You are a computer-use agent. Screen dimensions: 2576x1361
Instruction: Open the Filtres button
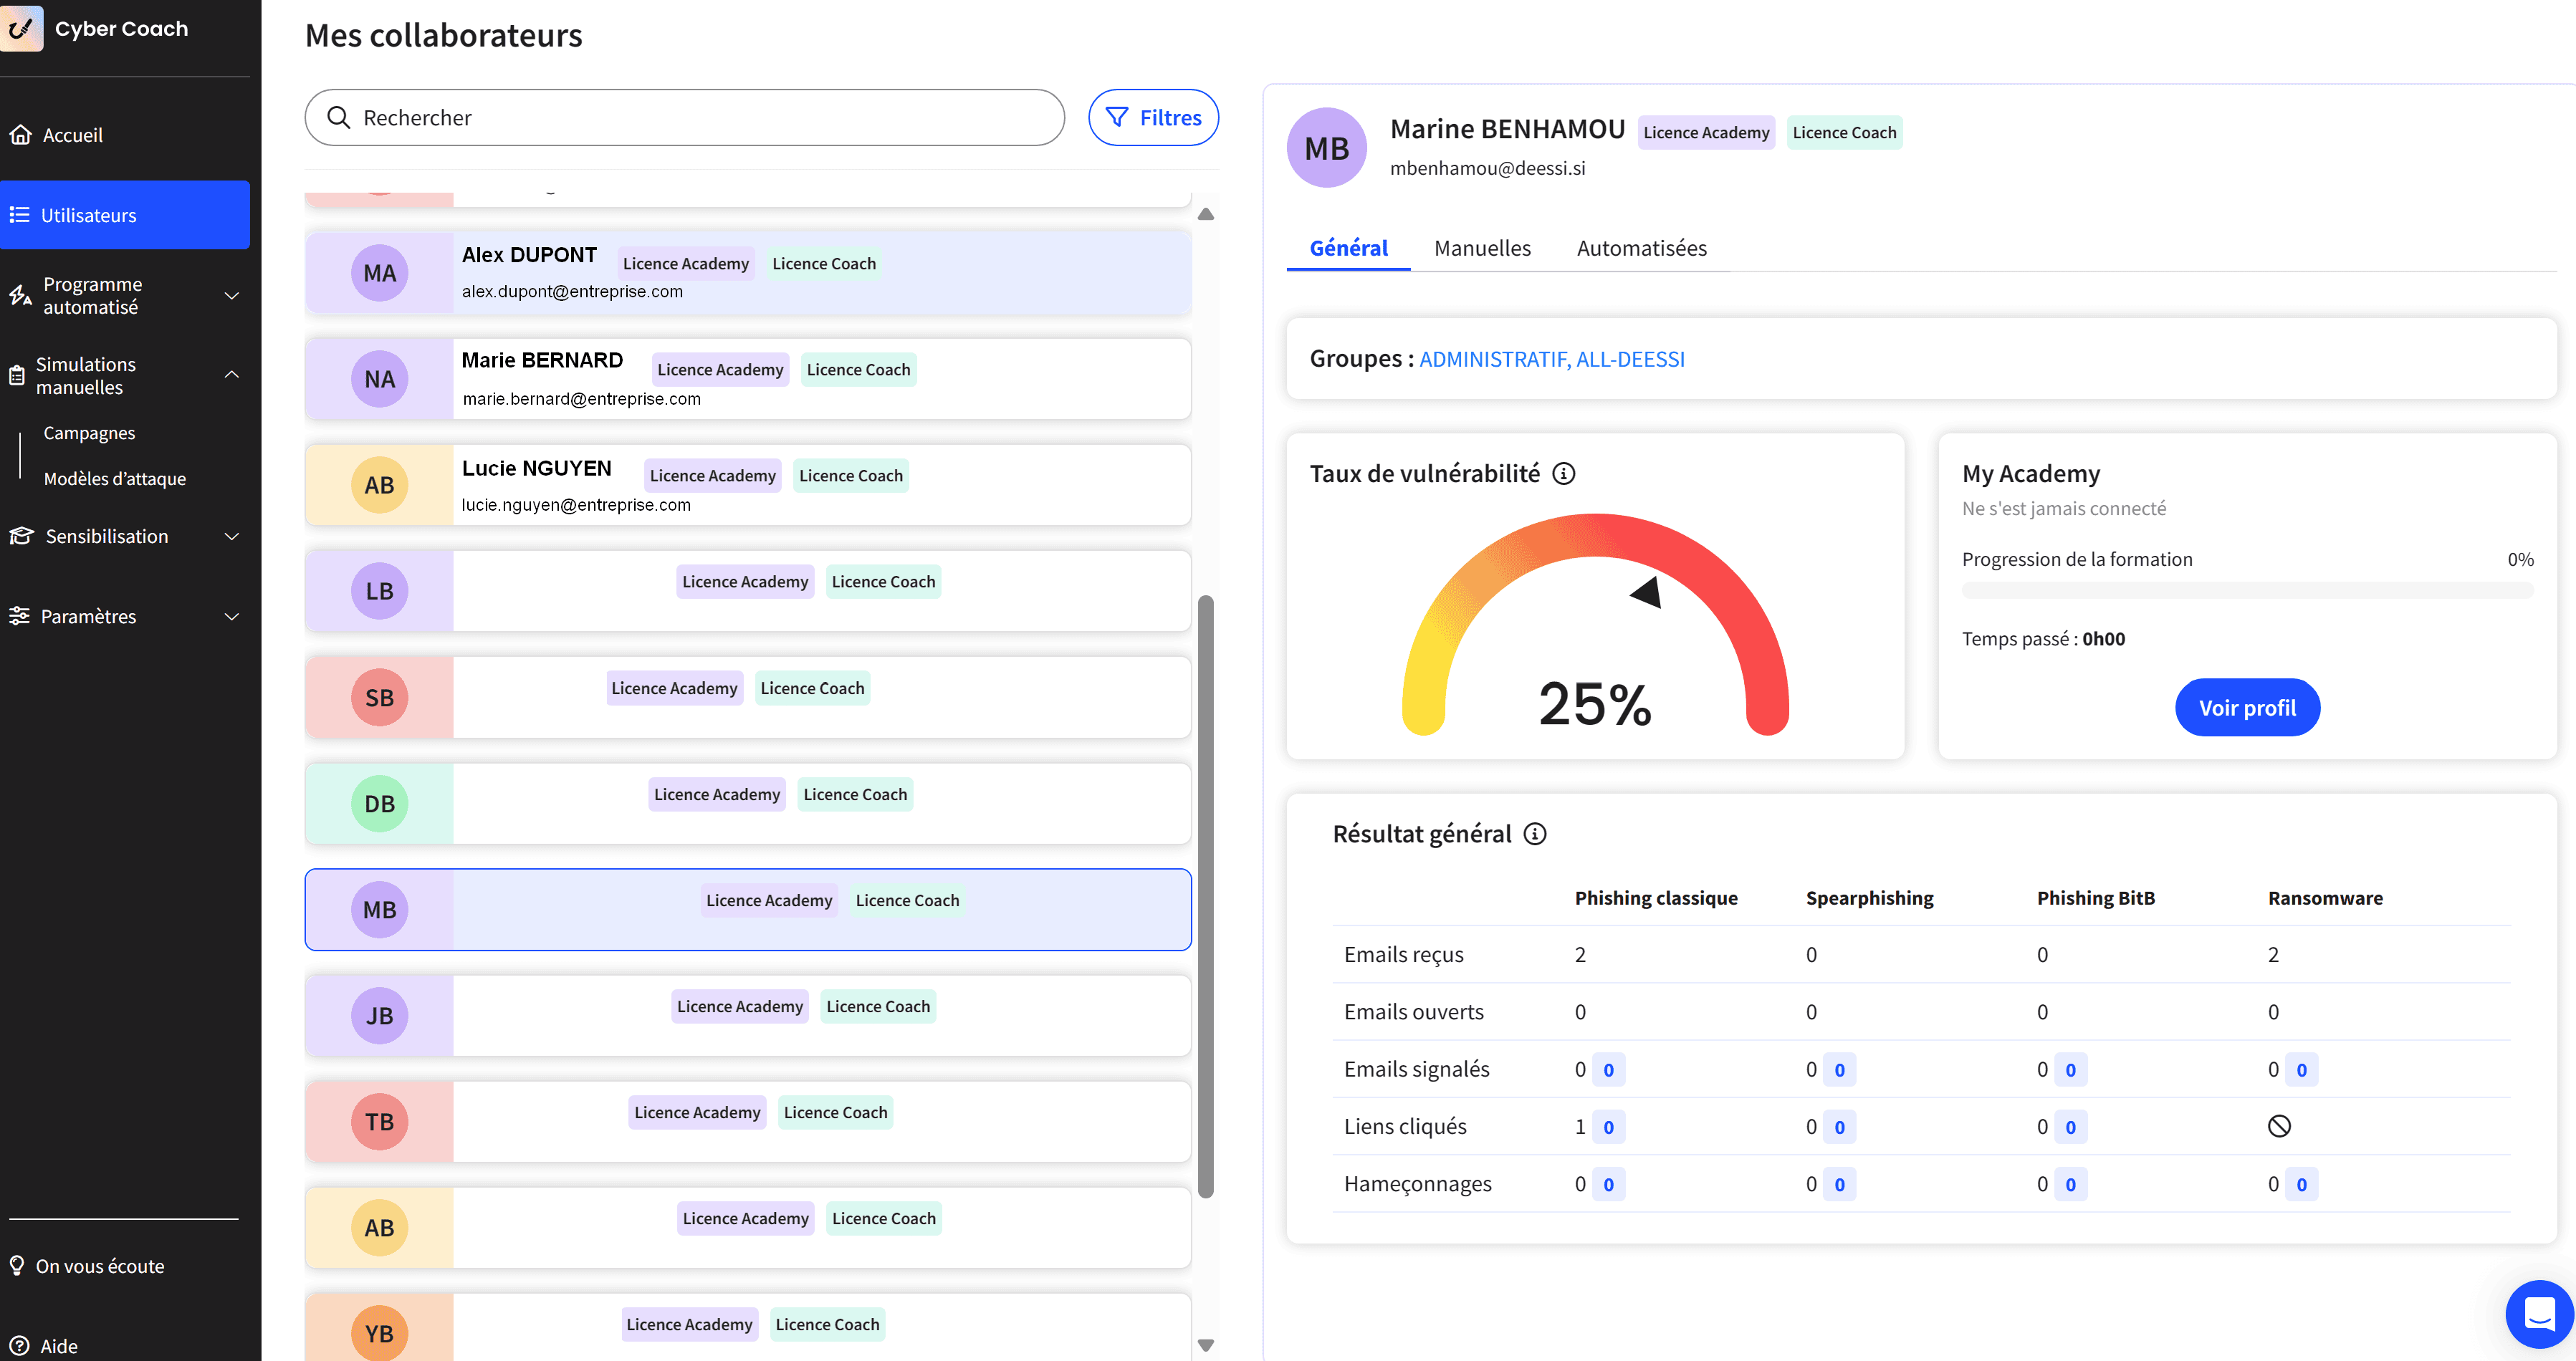coord(1153,118)
